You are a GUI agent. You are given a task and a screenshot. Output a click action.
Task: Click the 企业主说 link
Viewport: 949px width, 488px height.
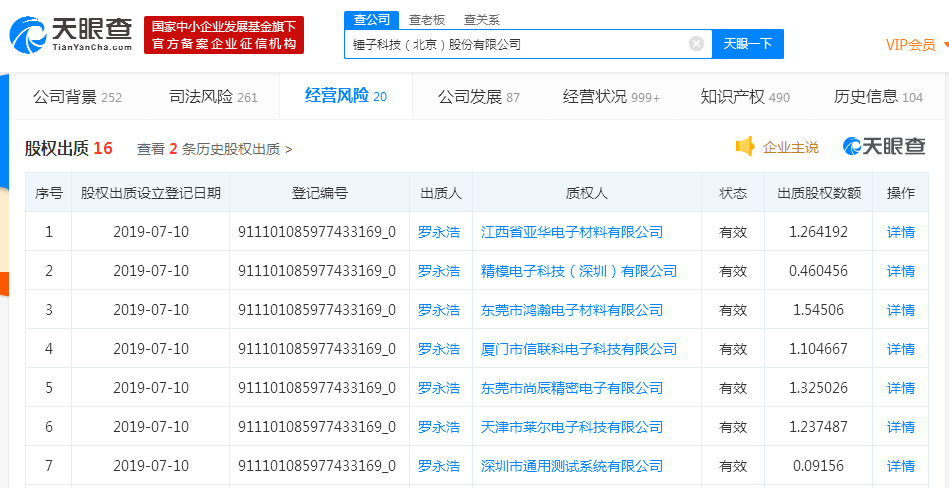tap(790, 147)
